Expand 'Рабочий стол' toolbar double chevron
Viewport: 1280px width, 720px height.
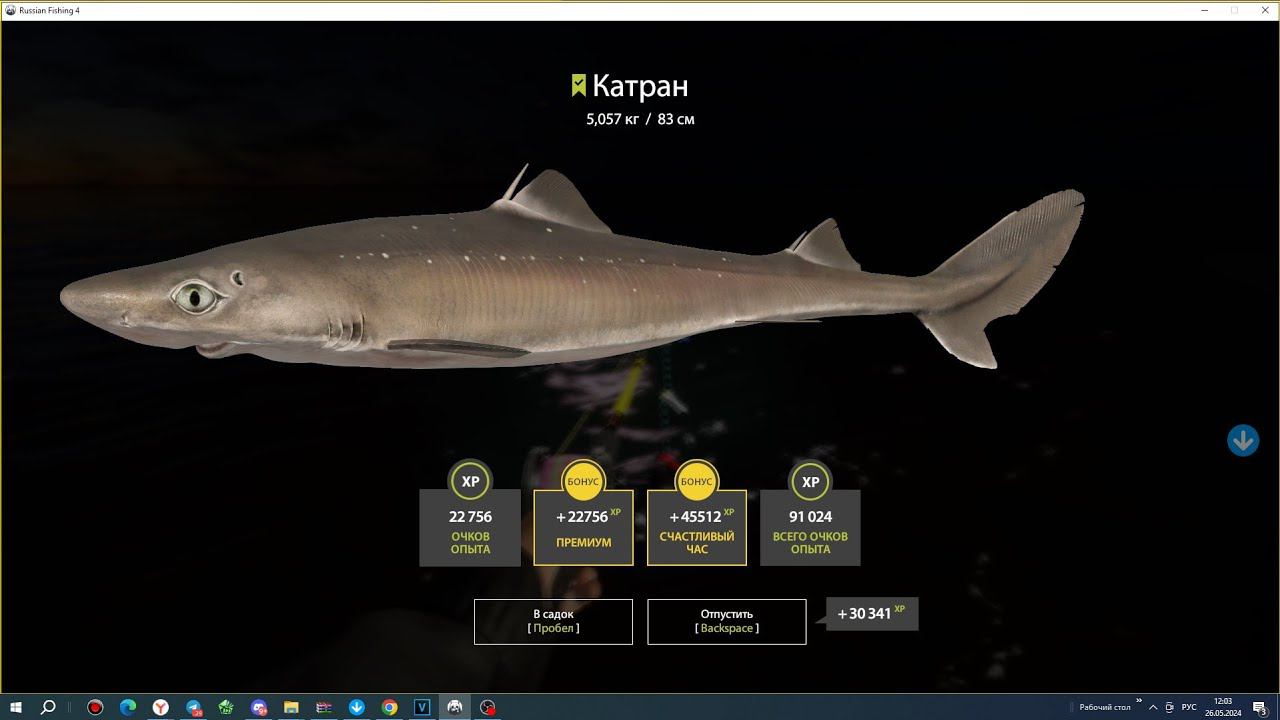pyautogui.click(x=1139, y=702)
